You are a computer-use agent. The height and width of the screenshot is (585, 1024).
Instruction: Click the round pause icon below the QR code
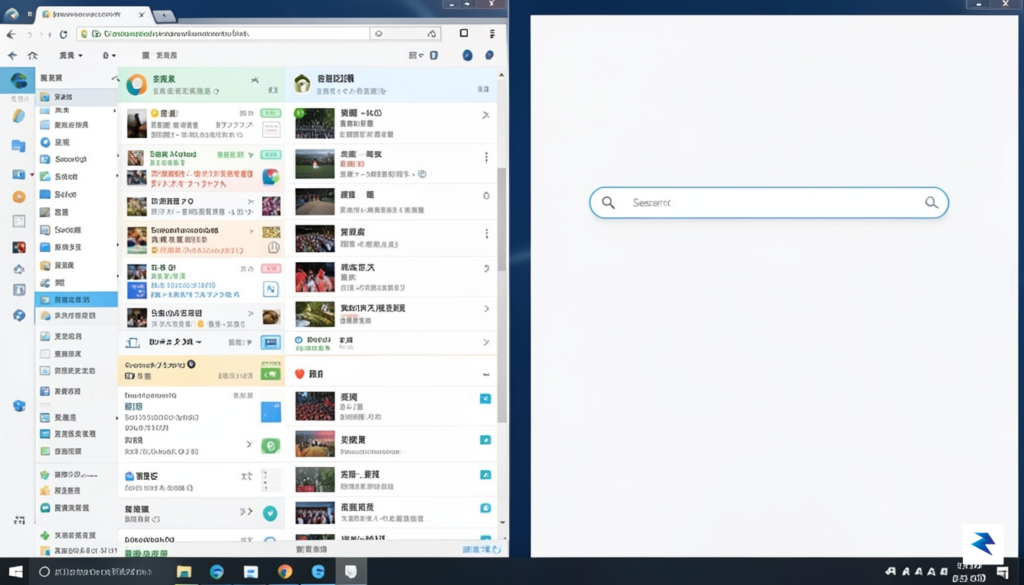coord(273,247)
